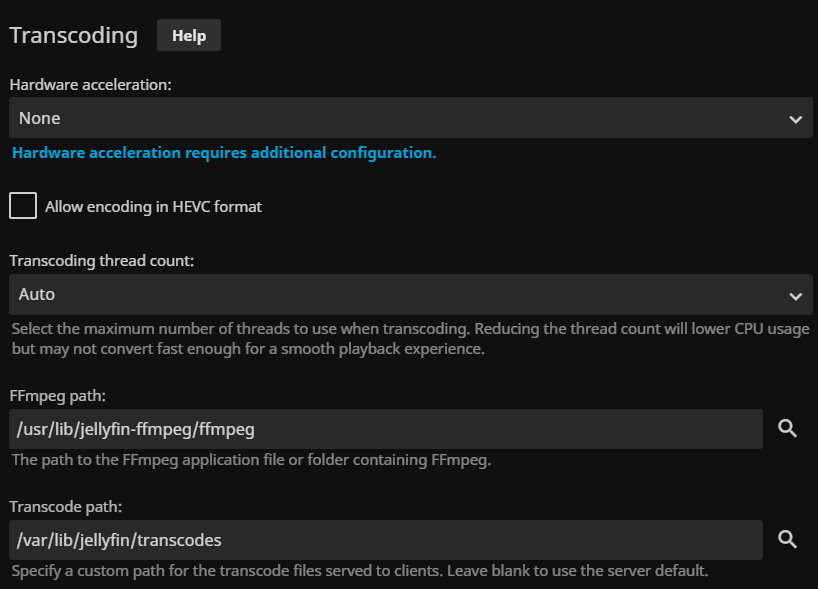Click the Transcoding page heading
This screenshot has width=818, height=589.
pyautogui.click(x=74, y=35)
